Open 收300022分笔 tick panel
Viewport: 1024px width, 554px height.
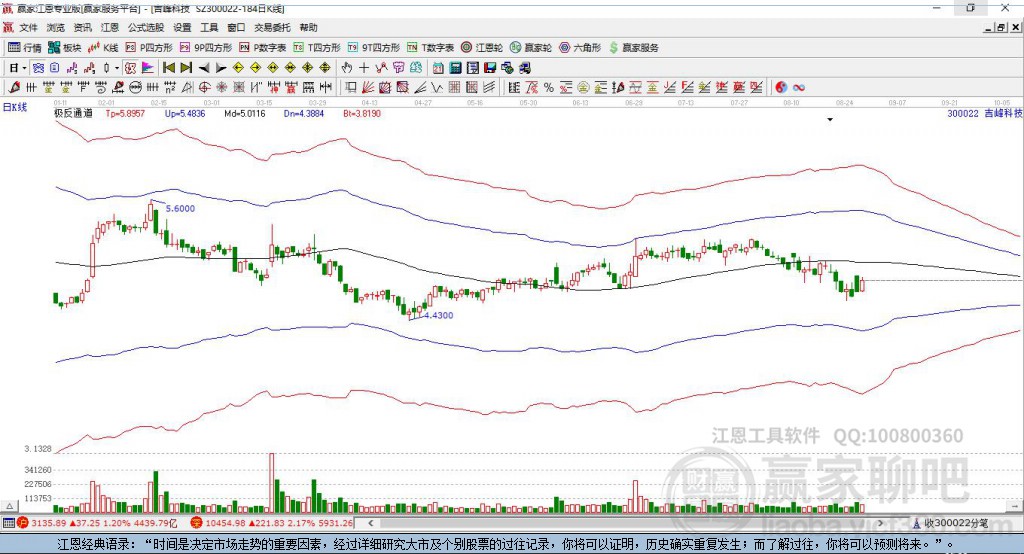click(x=951, y=523)
